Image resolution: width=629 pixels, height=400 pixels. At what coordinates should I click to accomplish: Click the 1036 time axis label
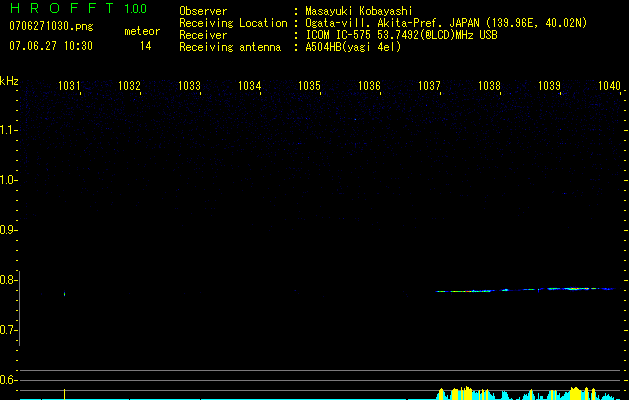point(369,85)
